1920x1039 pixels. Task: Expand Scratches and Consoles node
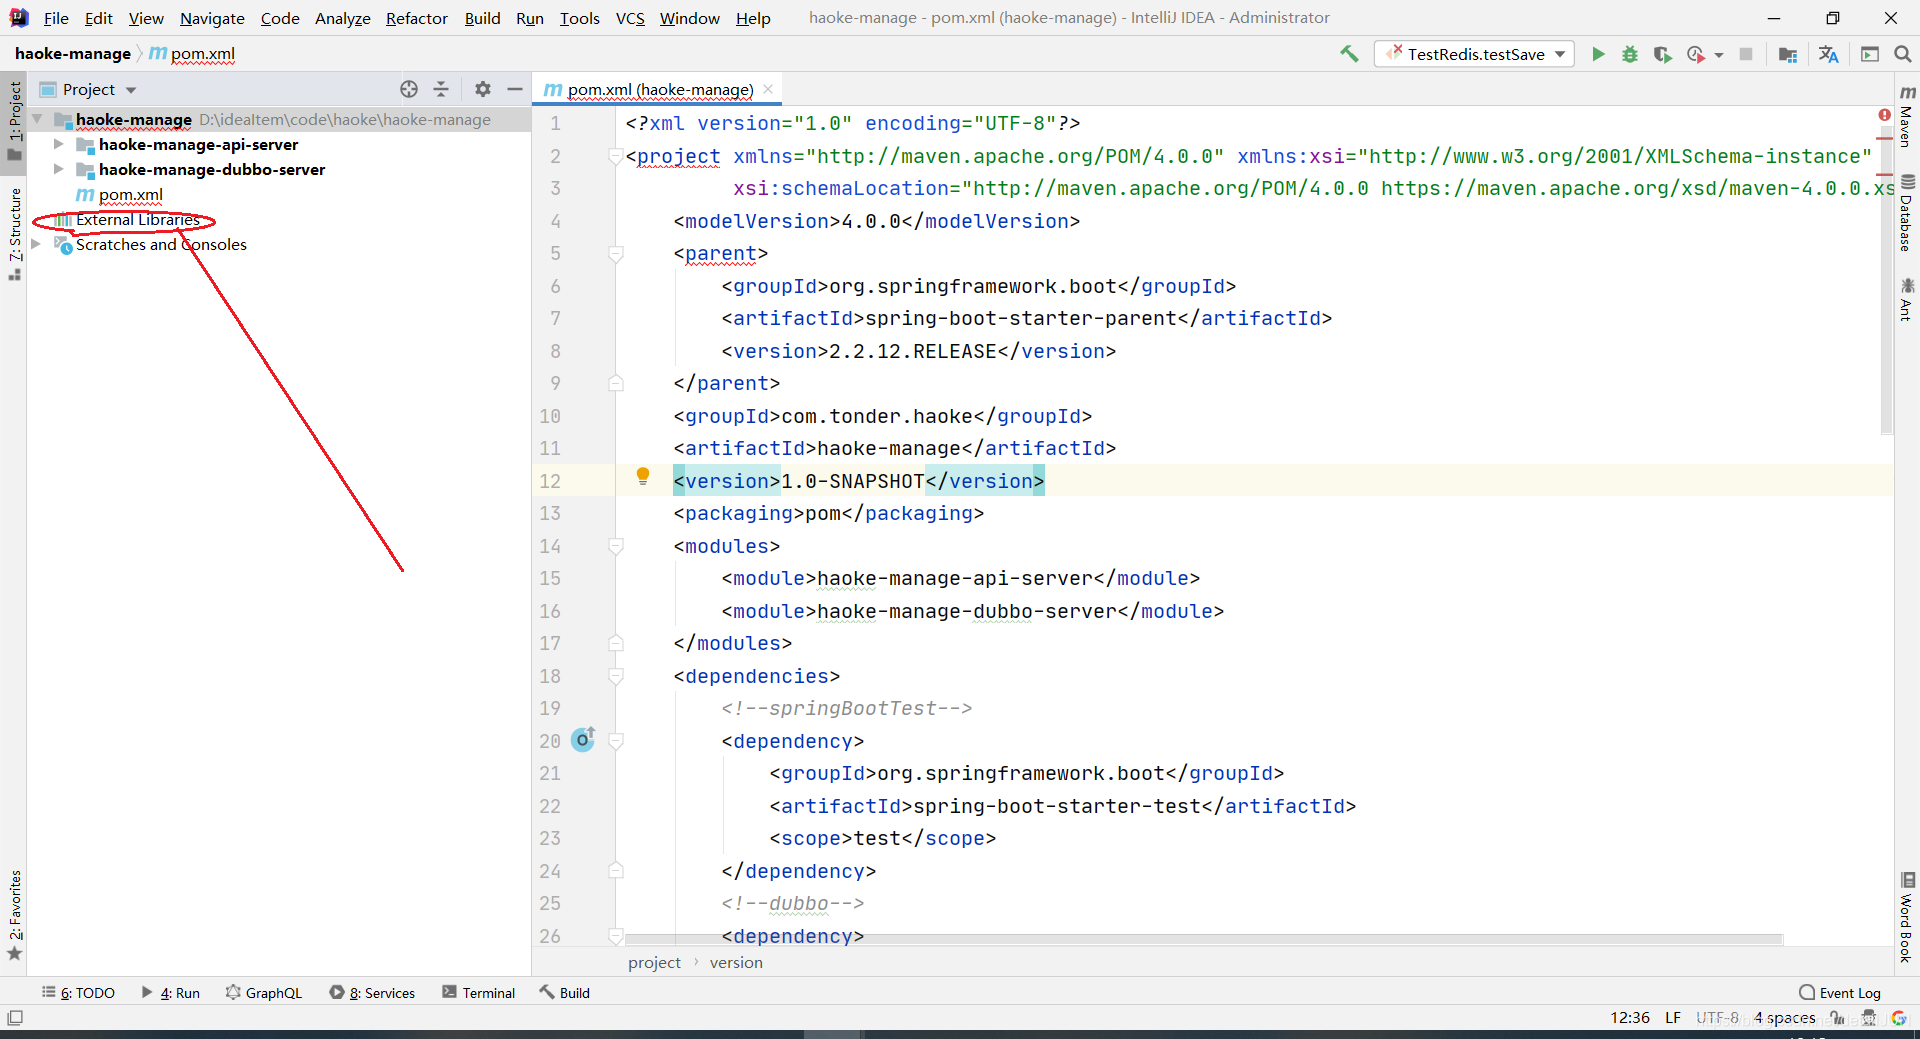[37, 244]
